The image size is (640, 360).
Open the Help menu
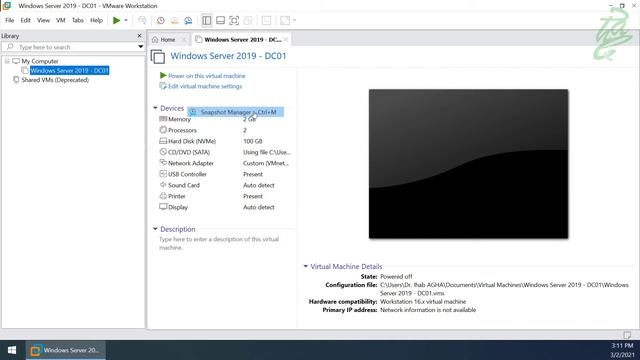click(x=96, y=20)
